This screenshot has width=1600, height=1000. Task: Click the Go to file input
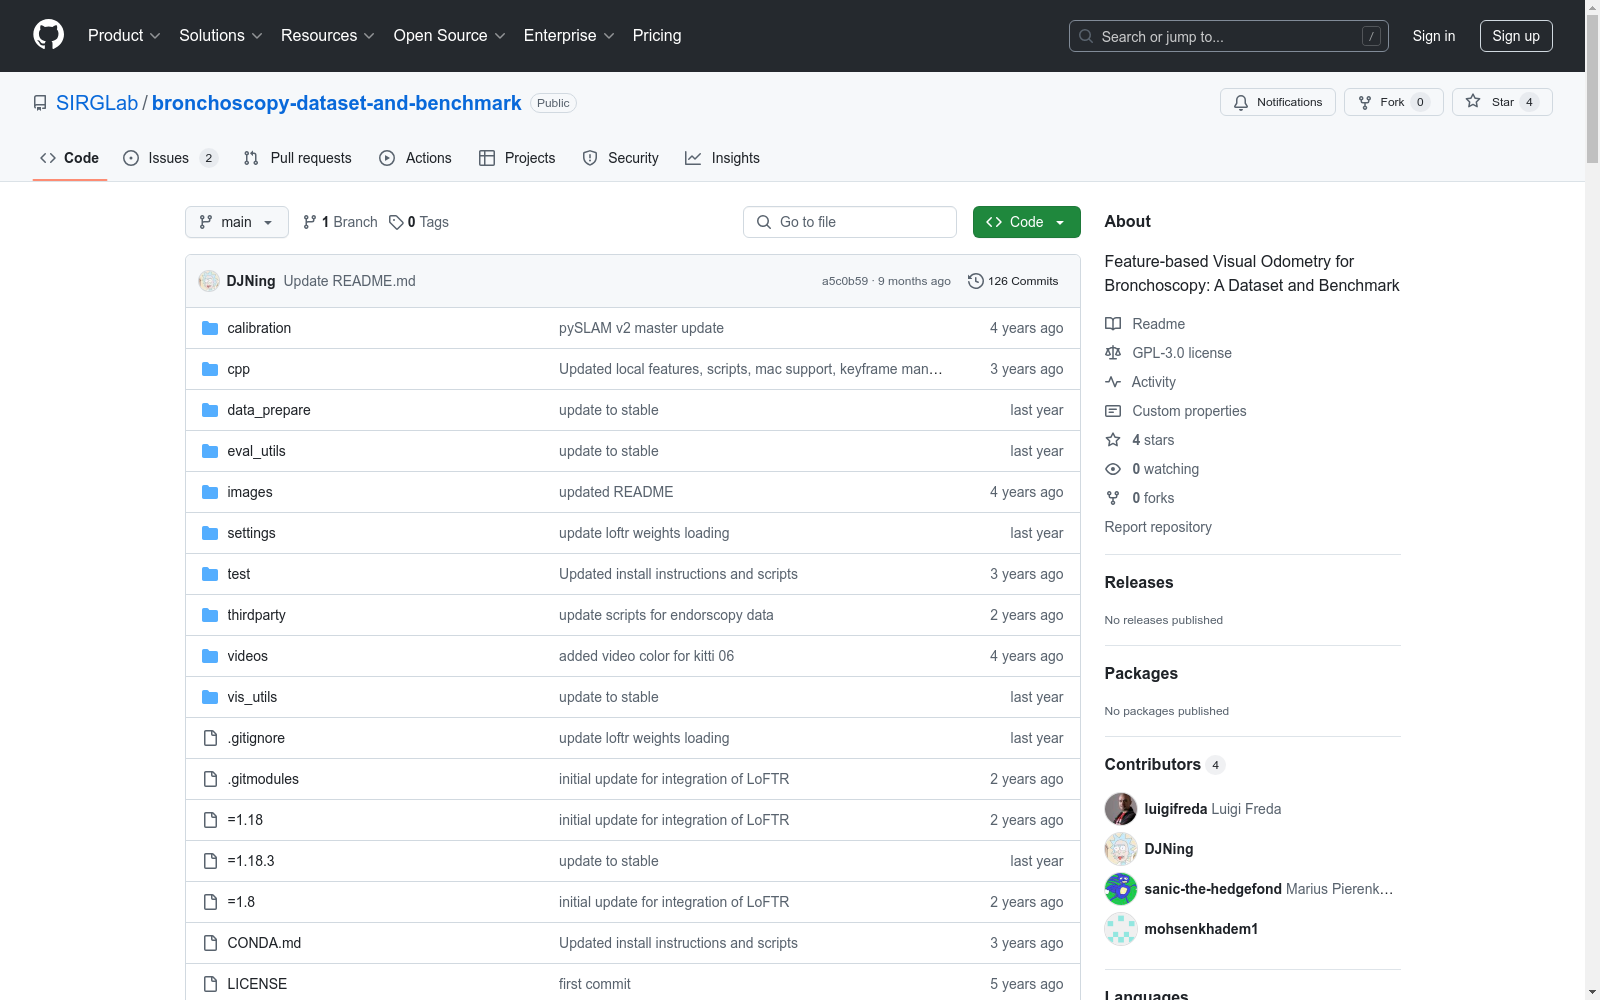click(850, 222)
